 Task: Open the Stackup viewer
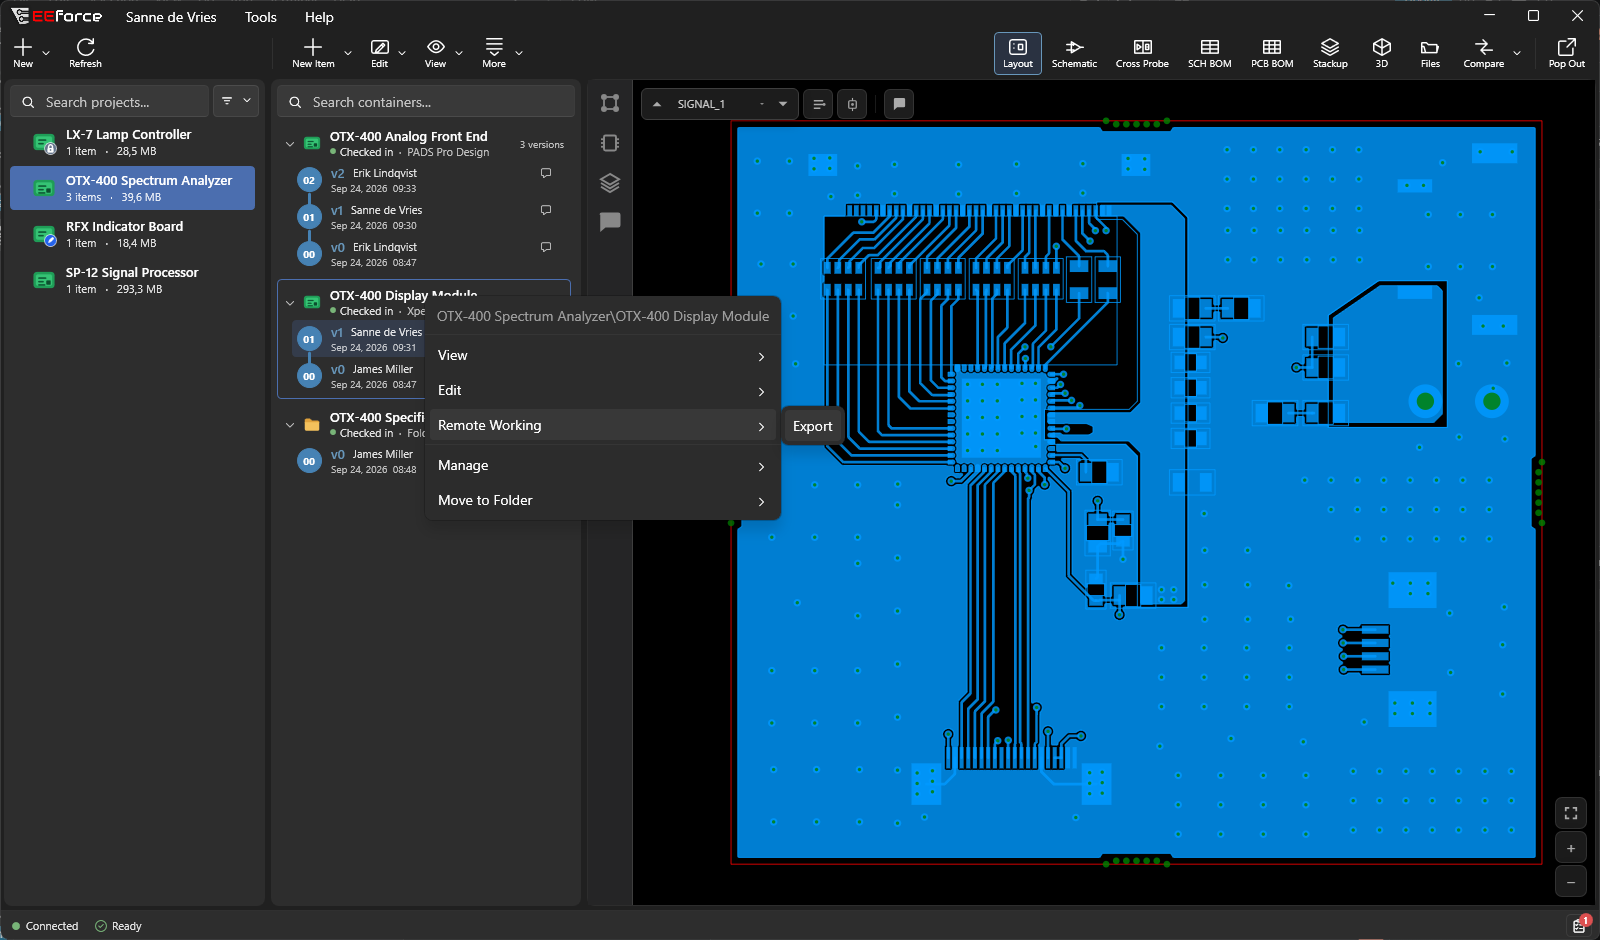(x=1330, y=53)
